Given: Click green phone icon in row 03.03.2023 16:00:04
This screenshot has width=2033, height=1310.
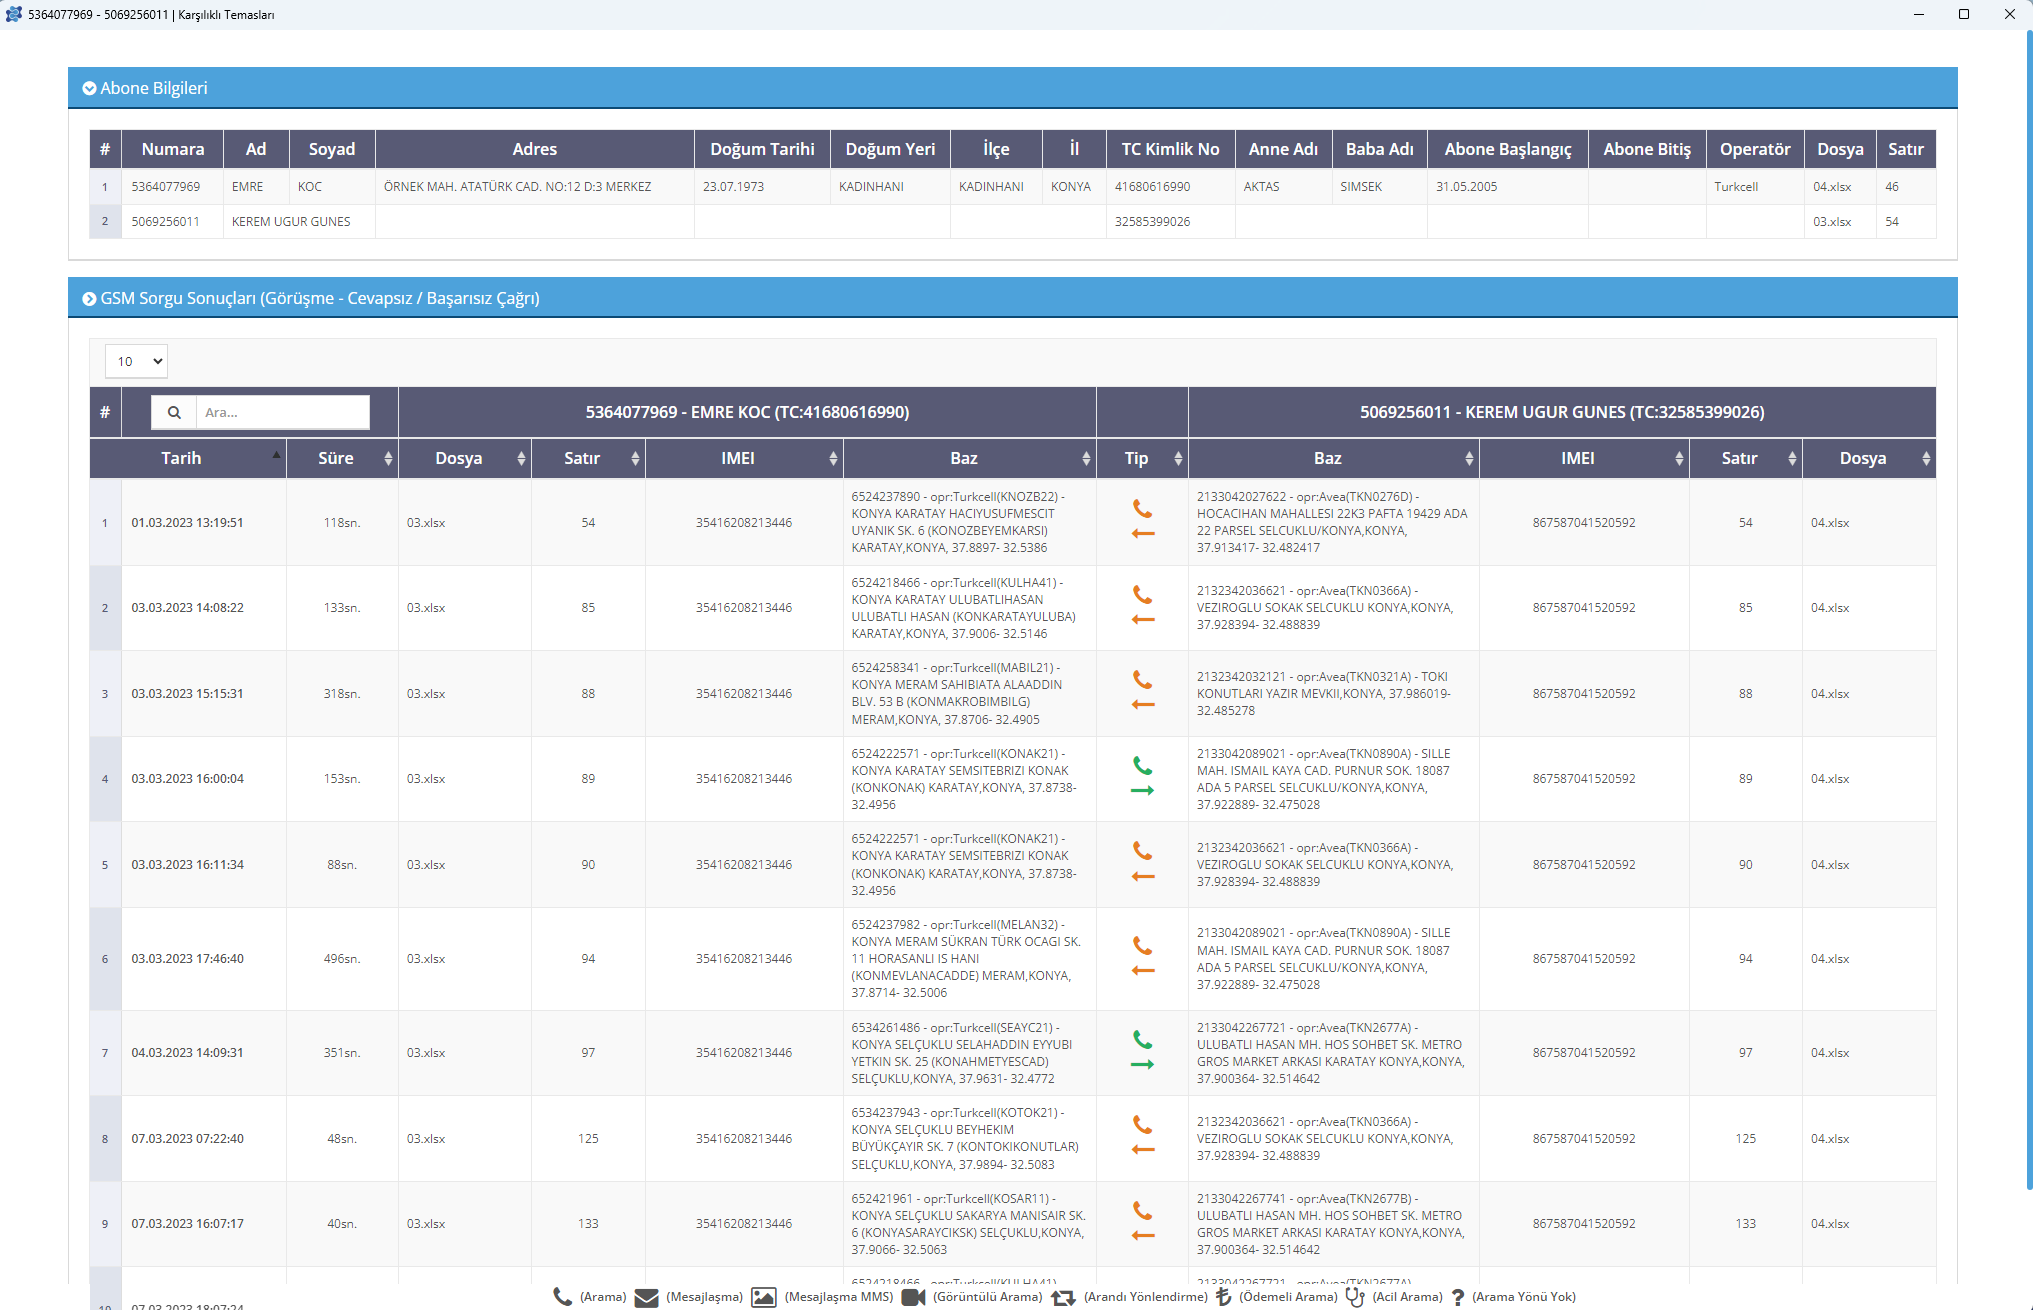Looking at the screenshot, I should tap(1142, 766).
